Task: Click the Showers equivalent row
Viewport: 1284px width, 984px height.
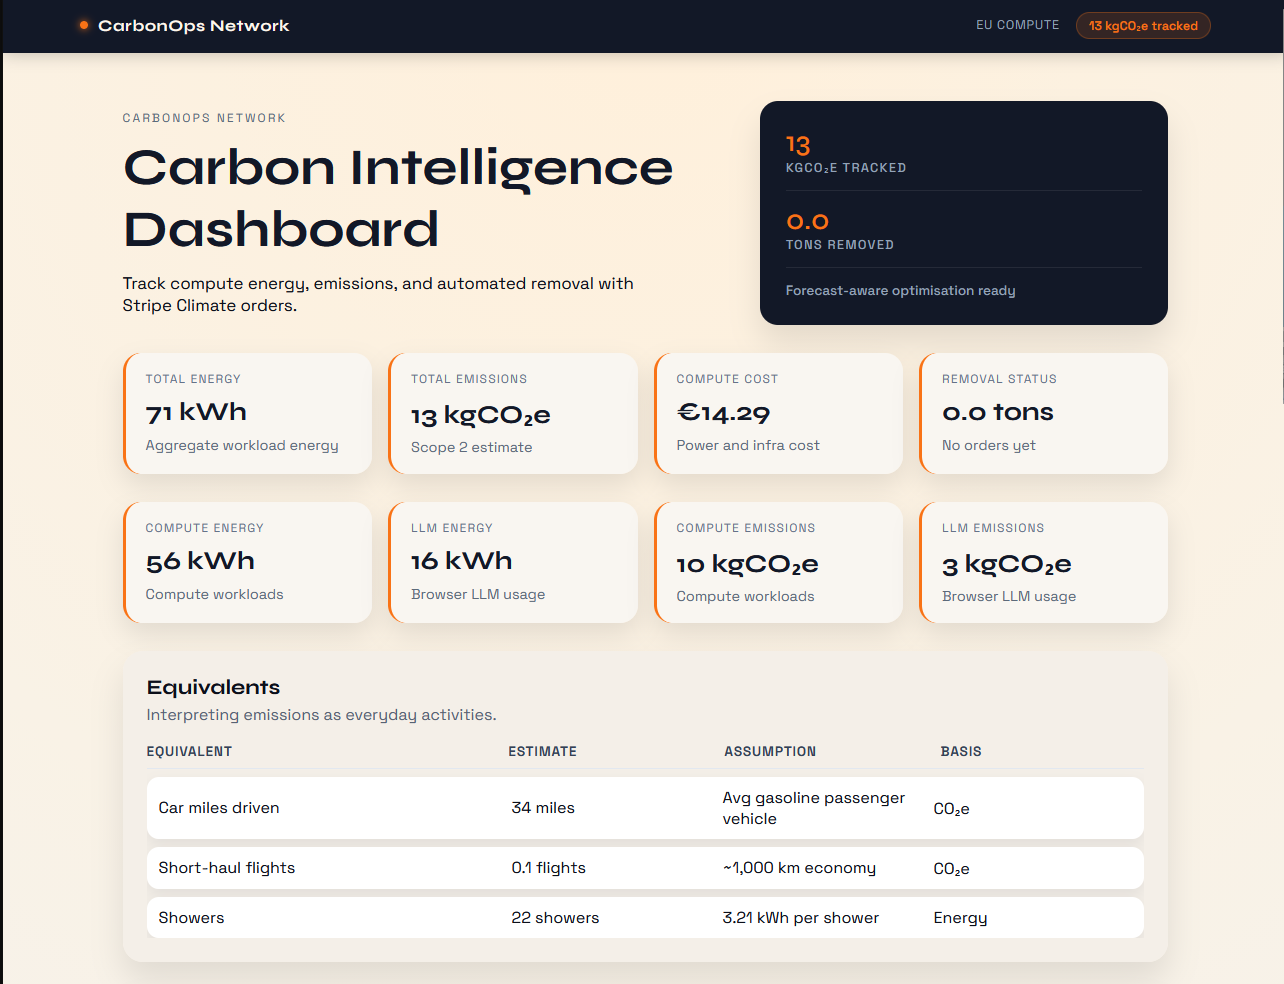Action: click(x=645, y=917)
